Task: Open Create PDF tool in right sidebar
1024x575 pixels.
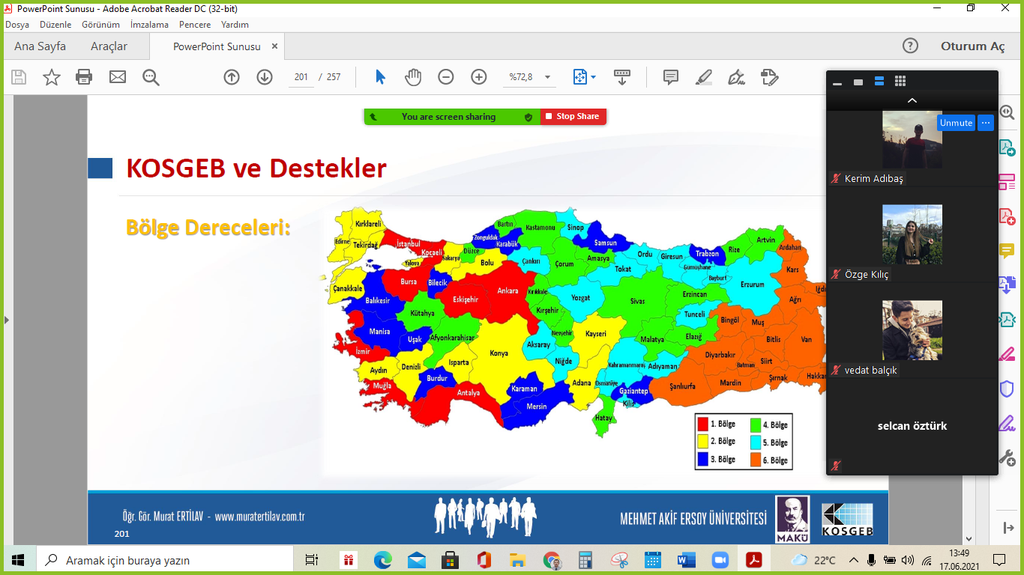Action: pyautogui.click(x=1007, y=216)
